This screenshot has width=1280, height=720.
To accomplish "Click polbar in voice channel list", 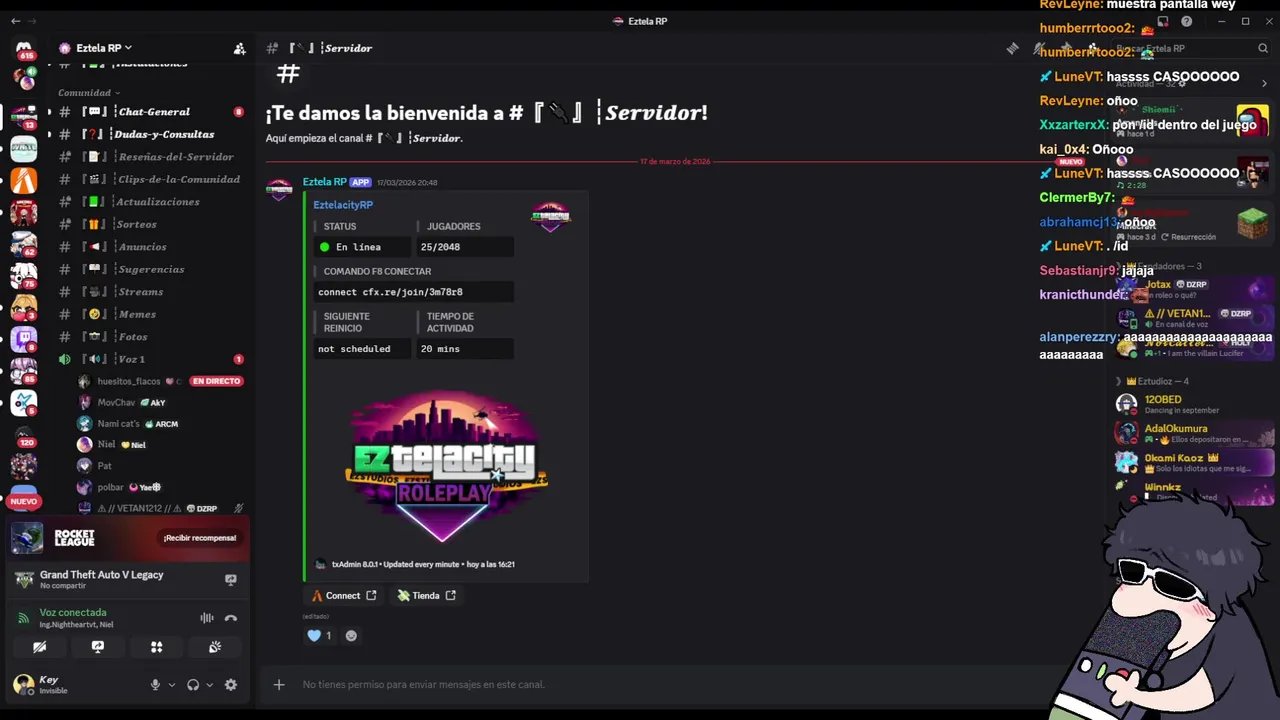I will [110, 487].
